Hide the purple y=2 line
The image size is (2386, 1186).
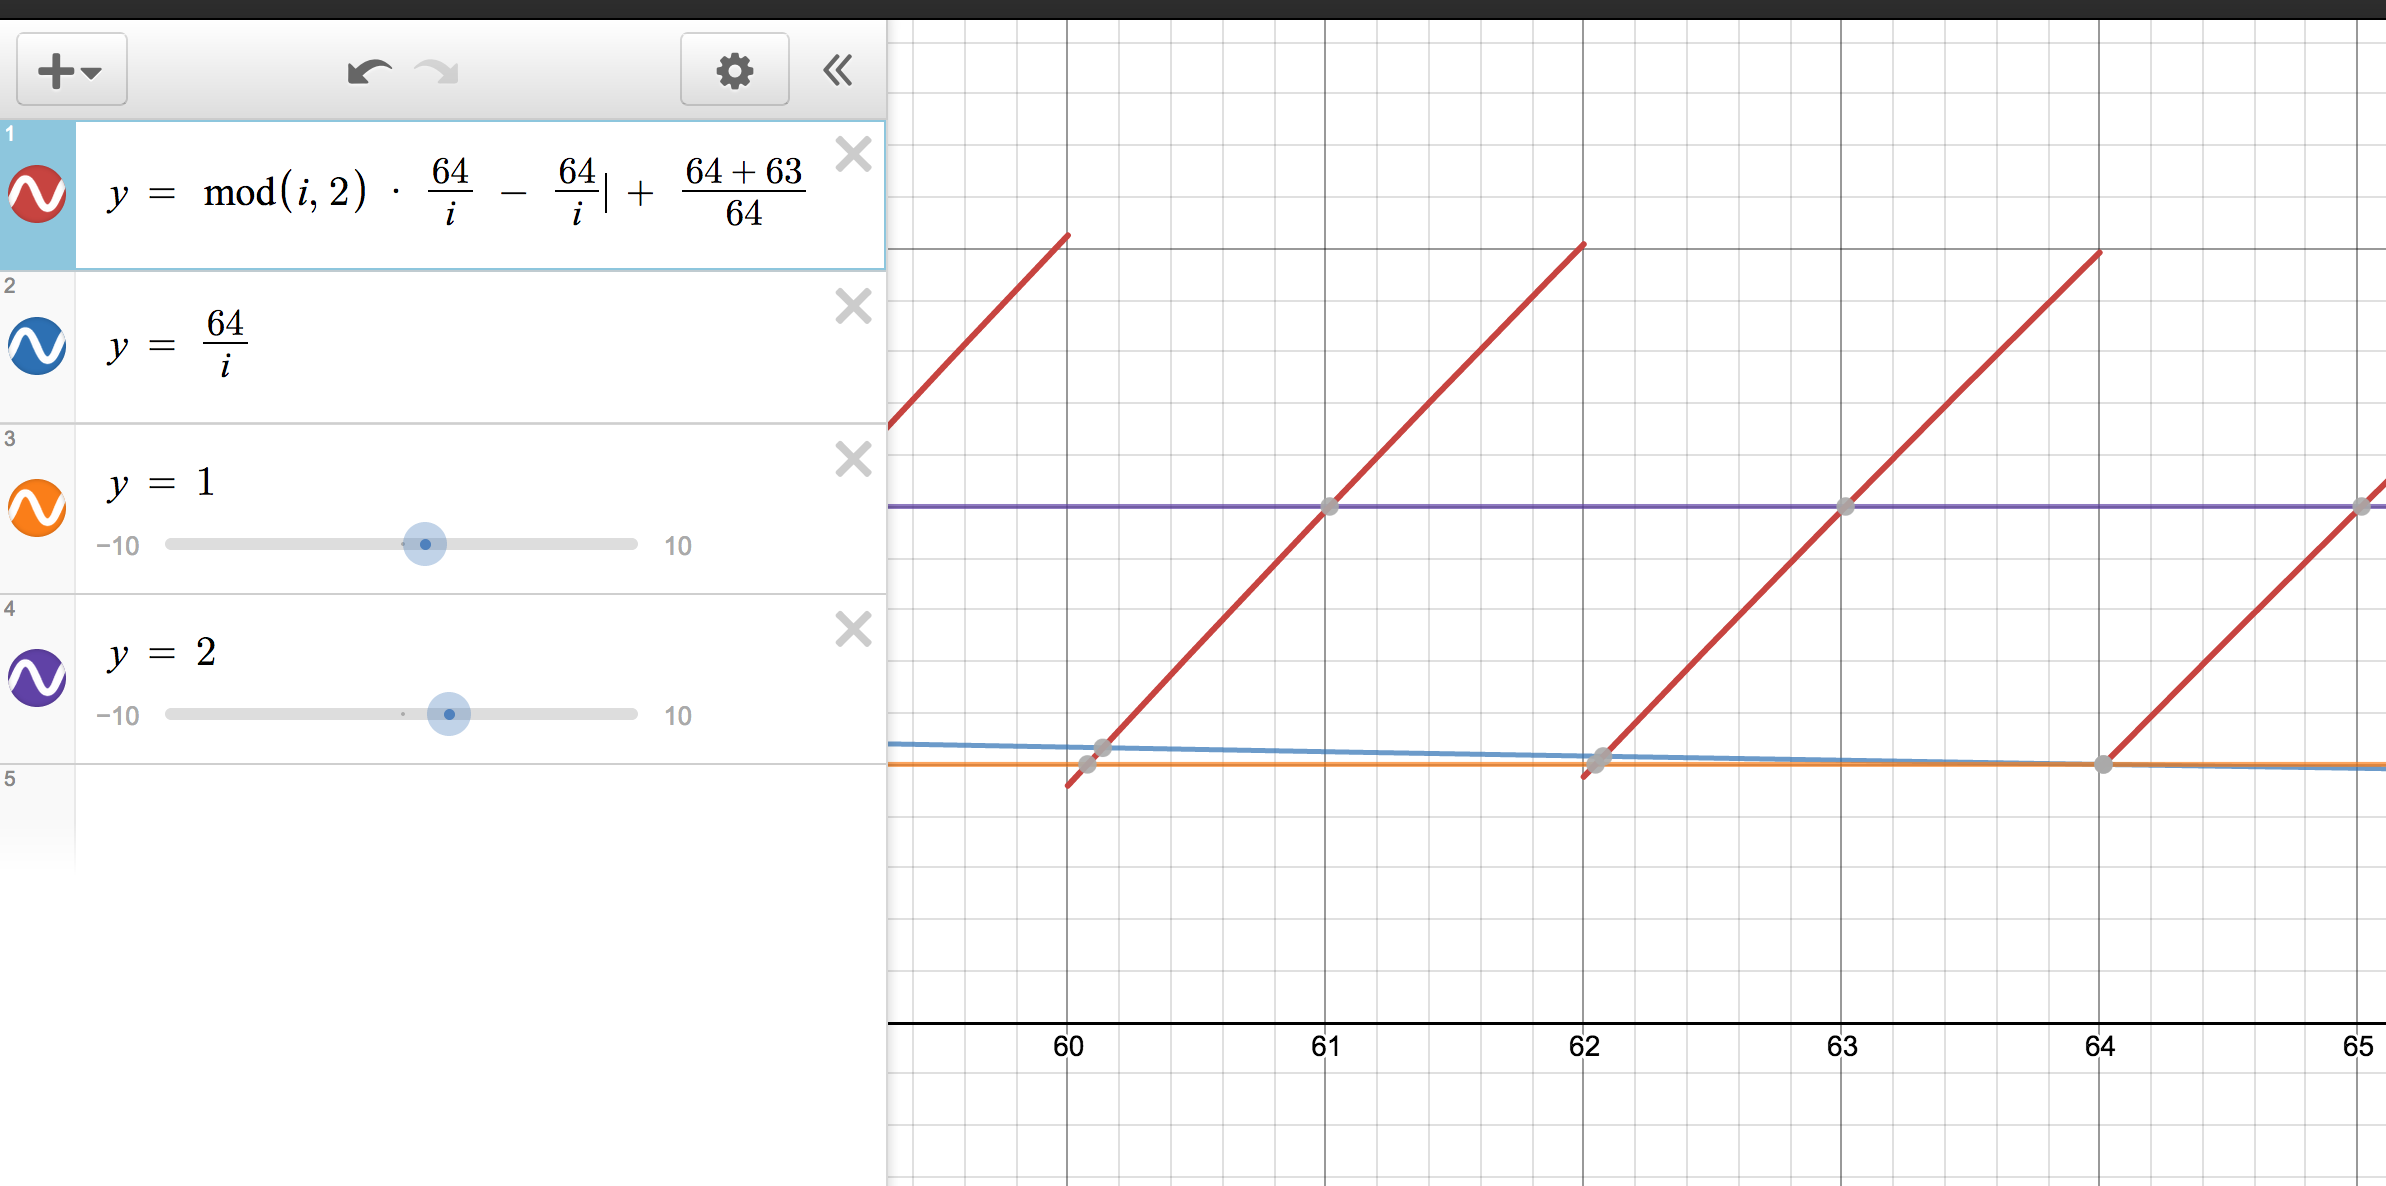tap(37, 678)
